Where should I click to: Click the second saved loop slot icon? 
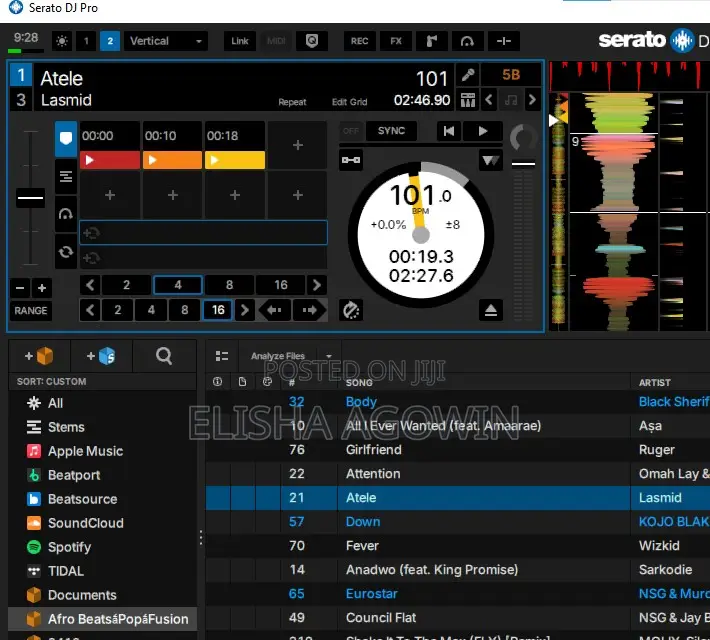click(91, 258)
